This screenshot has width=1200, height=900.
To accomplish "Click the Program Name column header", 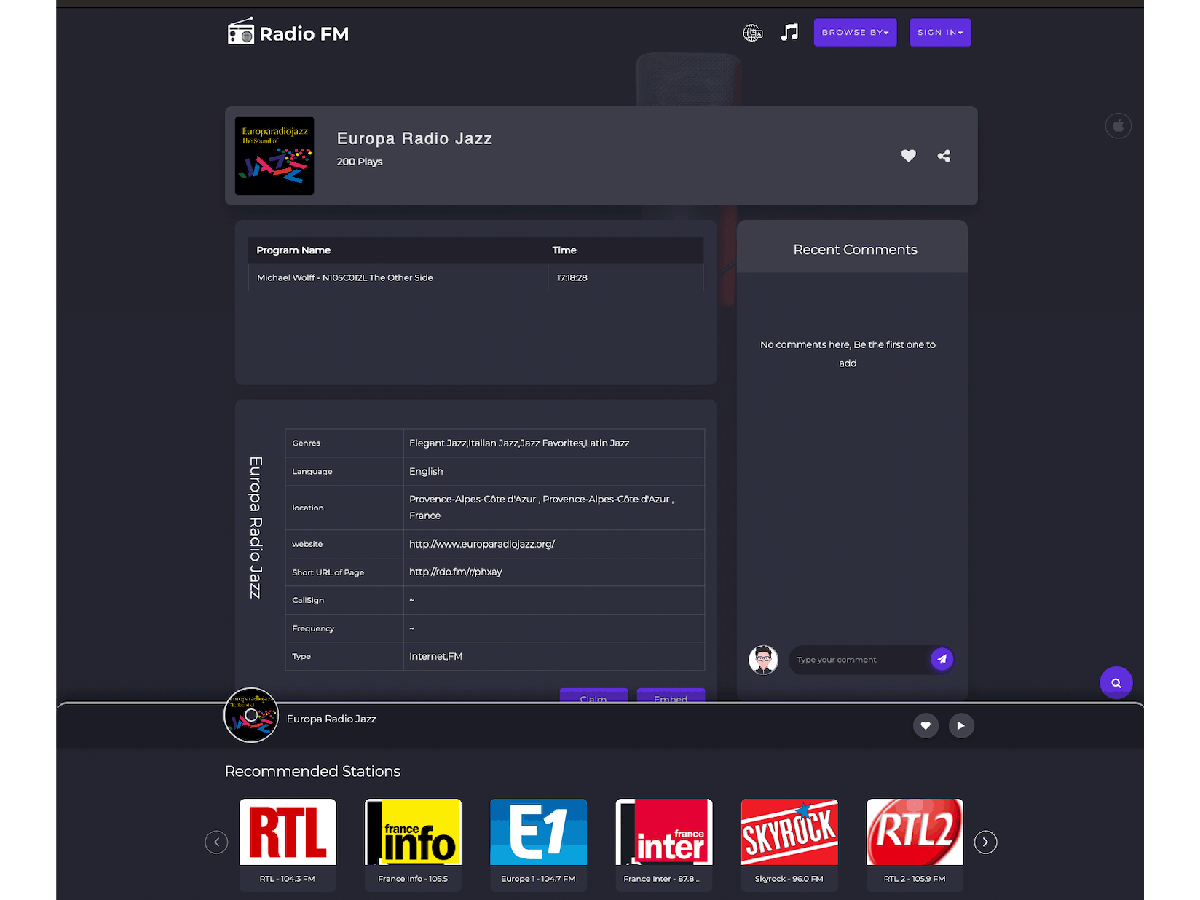I will 294,250.
